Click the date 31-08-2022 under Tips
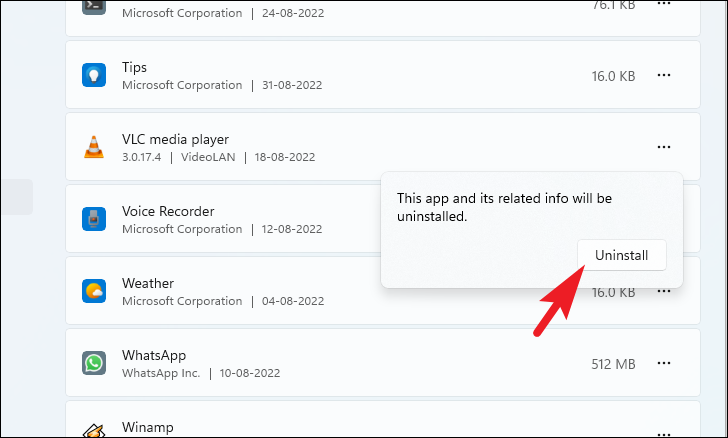728x438 pixels. (x=292, y=85)
